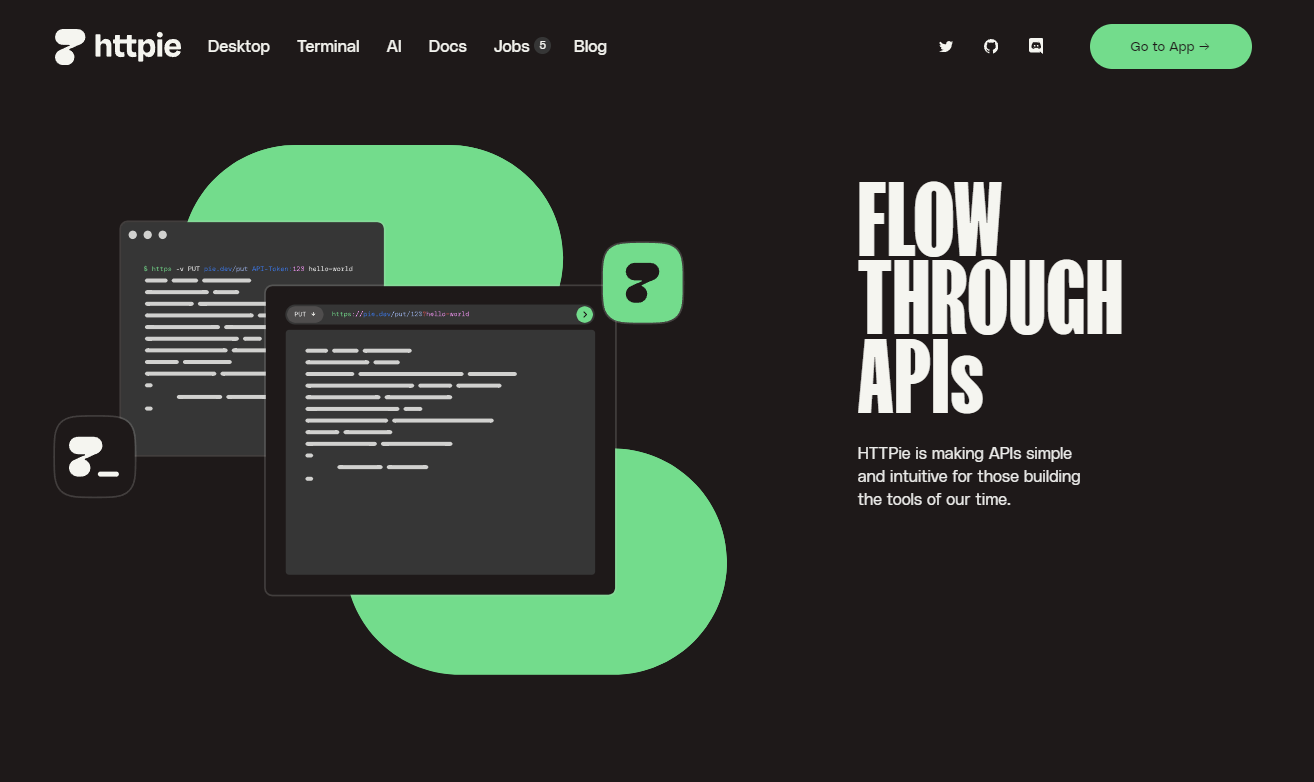This screenshot has width=1314, height=782.
Task: Go to the Terminal menu item
Action: (328, 46)
